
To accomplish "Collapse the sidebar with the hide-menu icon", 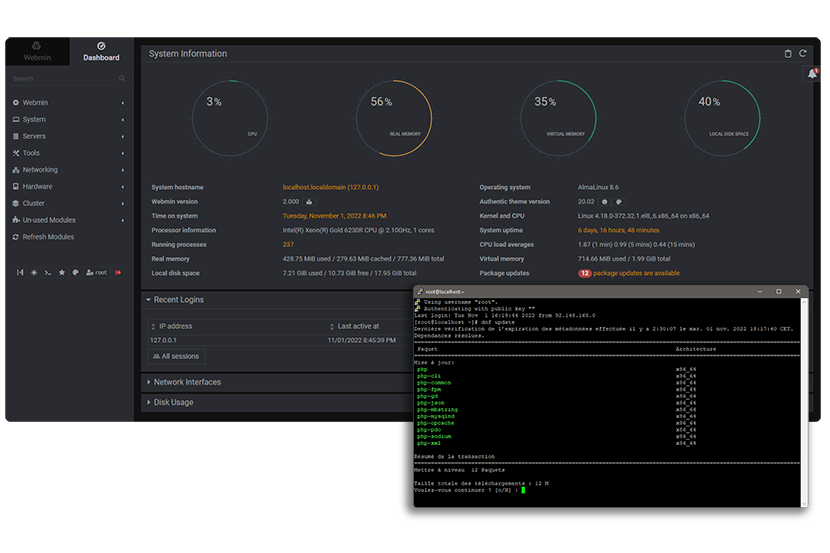I will [x=20, y=273].
